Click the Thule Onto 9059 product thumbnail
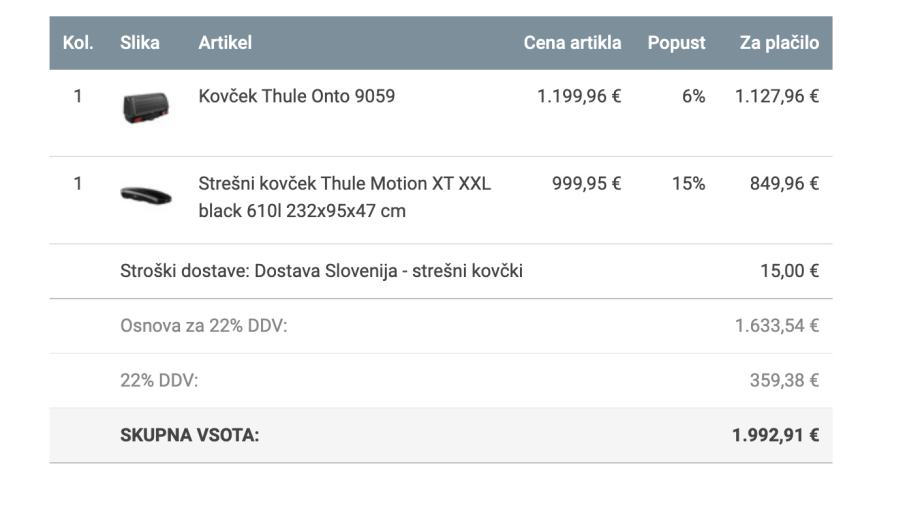Screen dimensions: 920x515 (146, 105)
